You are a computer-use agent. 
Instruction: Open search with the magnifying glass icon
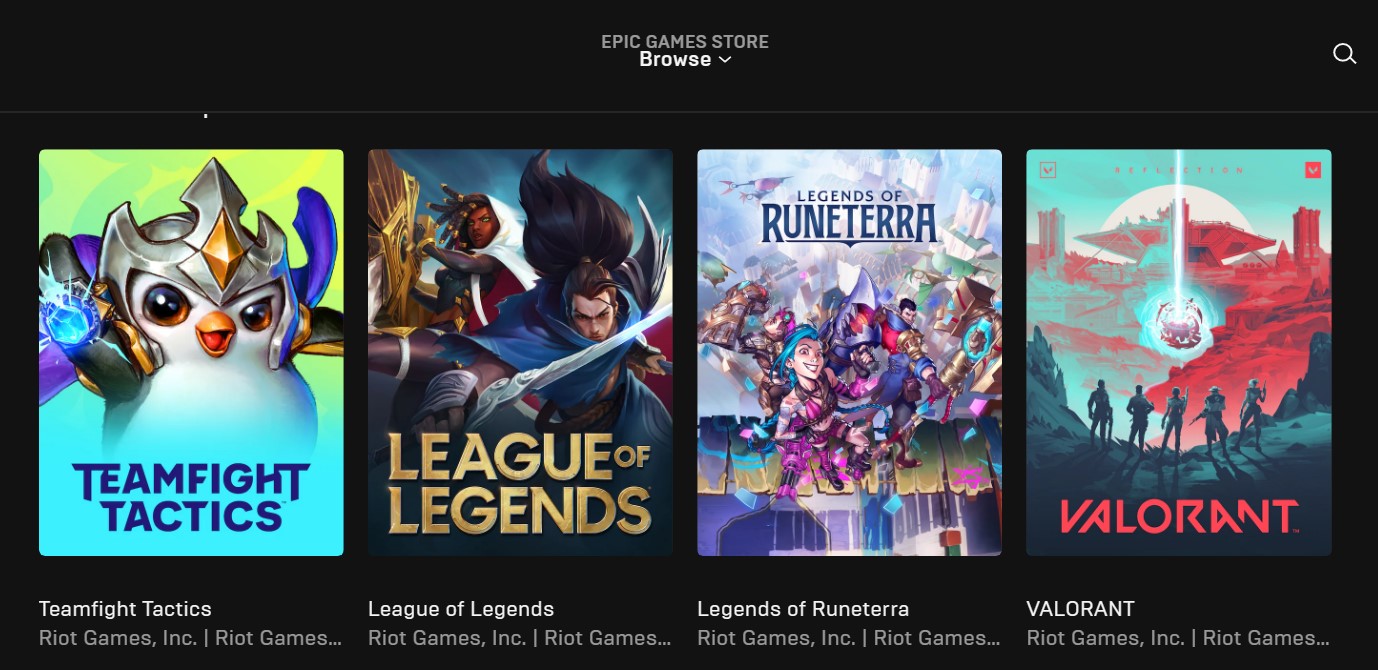pos(1344,54)
